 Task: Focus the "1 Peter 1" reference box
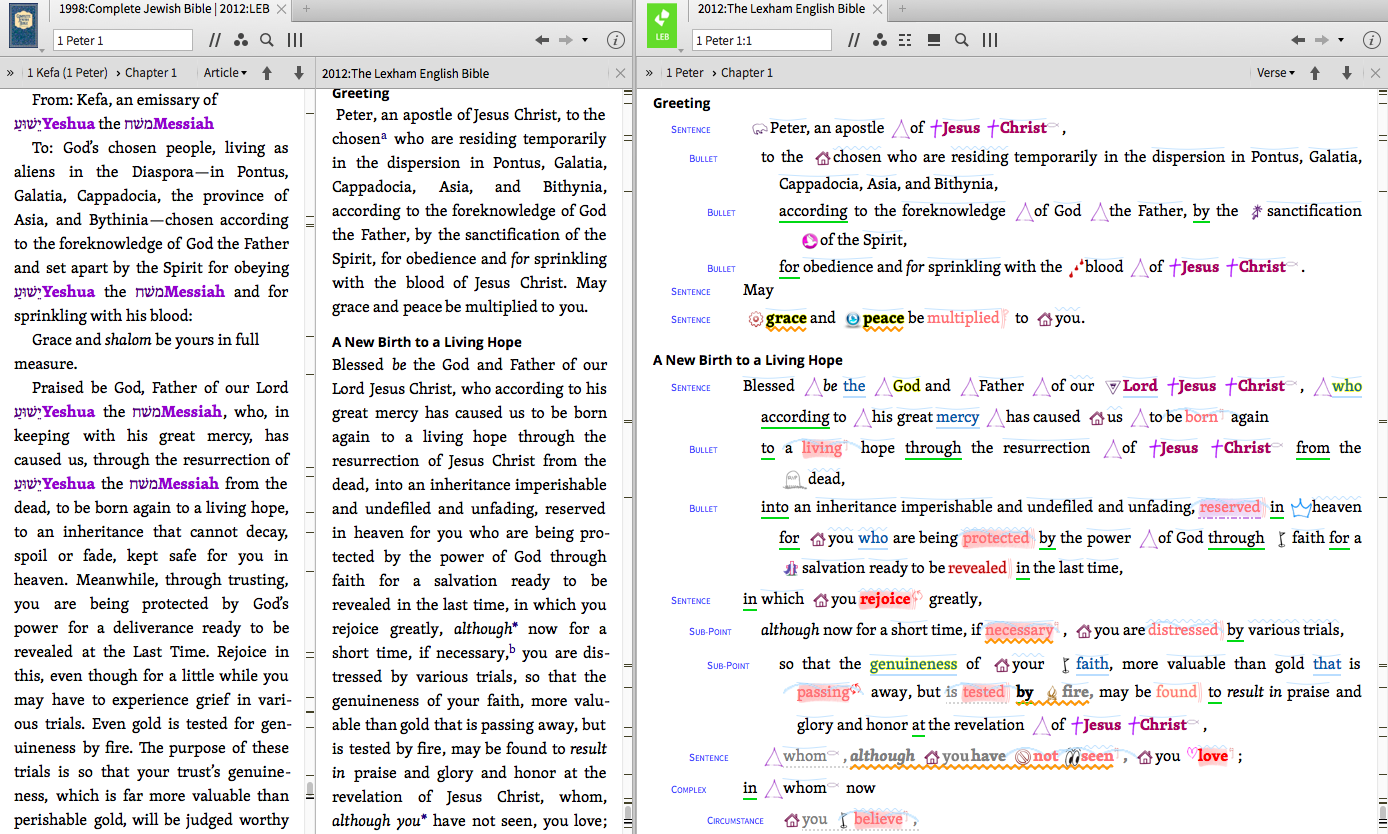point(123,40)
